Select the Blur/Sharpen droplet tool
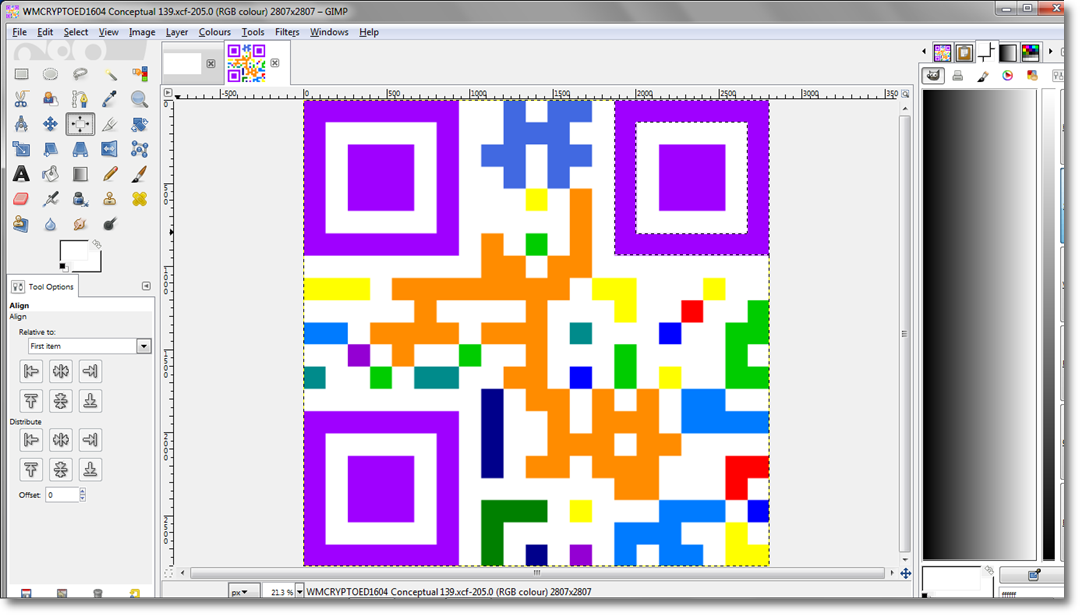Image resolution: width=1080 pixels, height=615 pixels. pyautogui.click(x=50, y=225)
